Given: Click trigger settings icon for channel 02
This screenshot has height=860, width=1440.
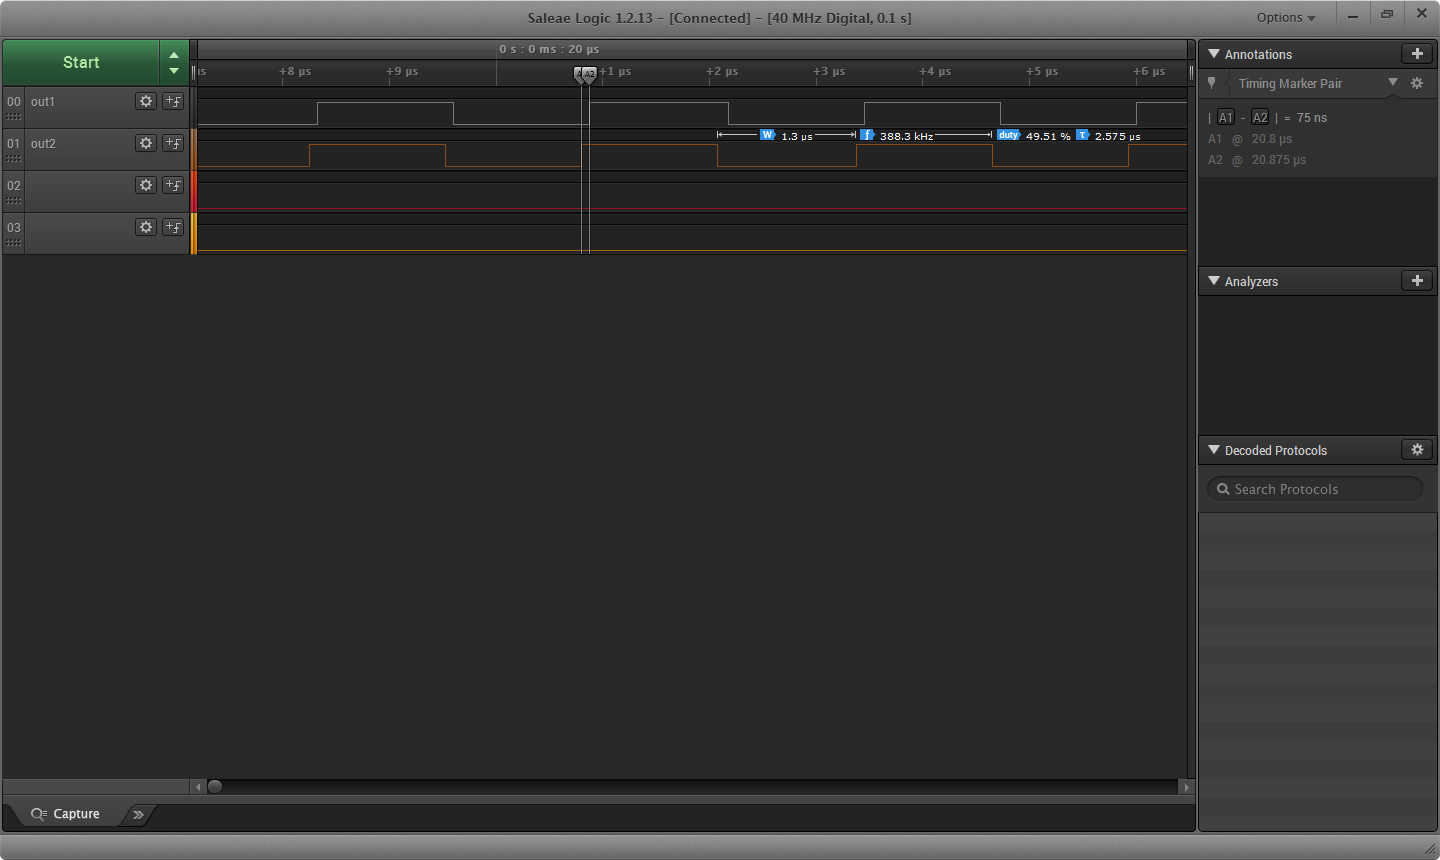Looking at the screenshot, I should (173, 185).
